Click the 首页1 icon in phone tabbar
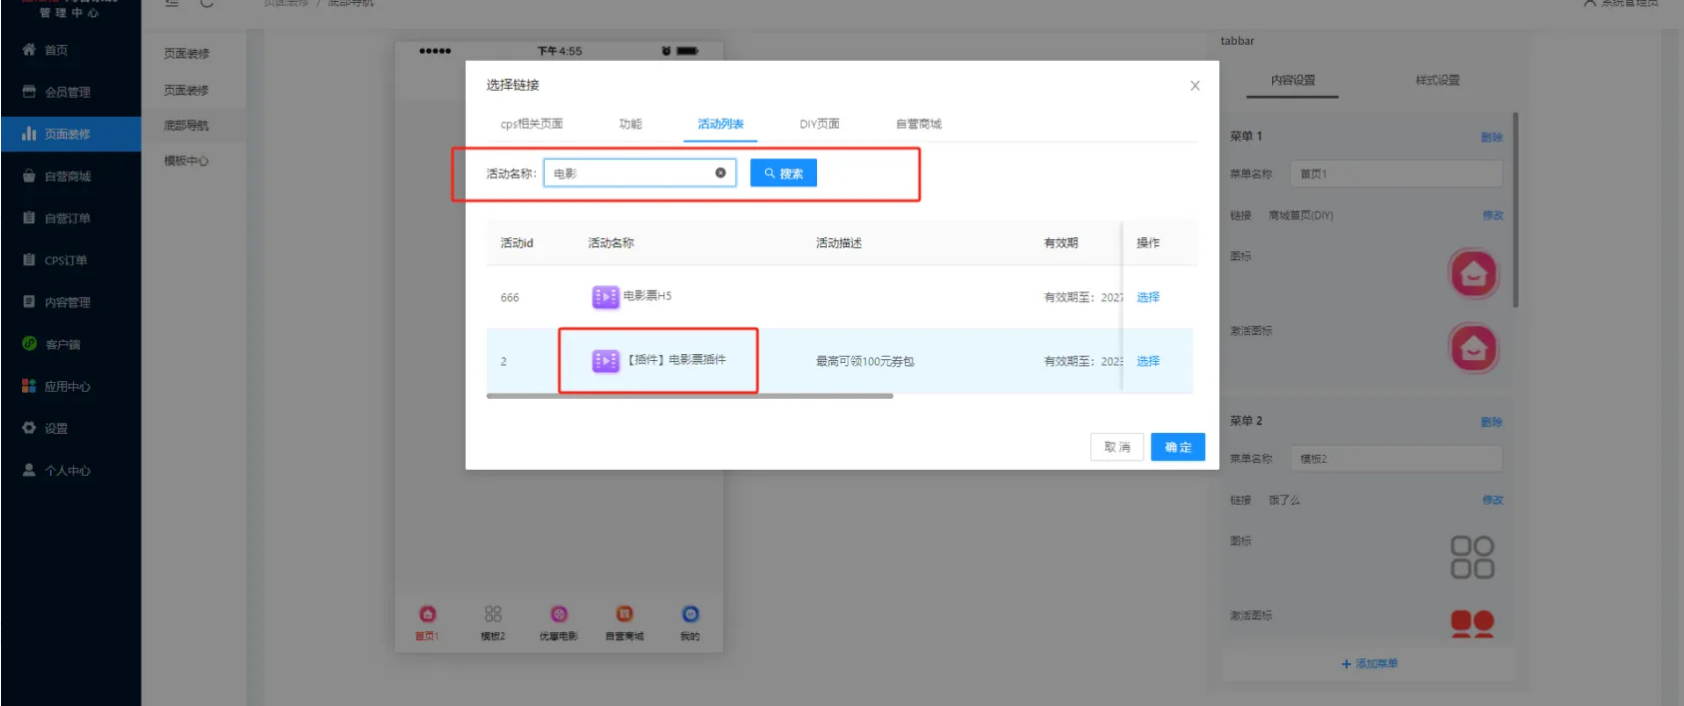The height and width of the screenshot is (706, 1684). (428, 614)
